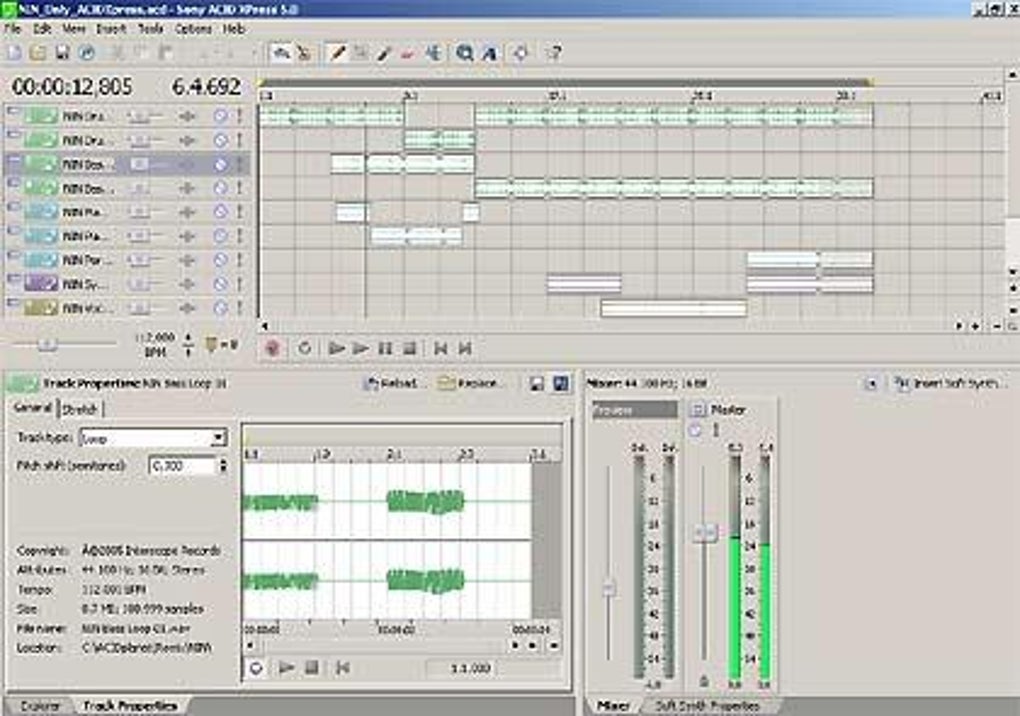Stop playback using the main transport Stop button

[409, 349]
